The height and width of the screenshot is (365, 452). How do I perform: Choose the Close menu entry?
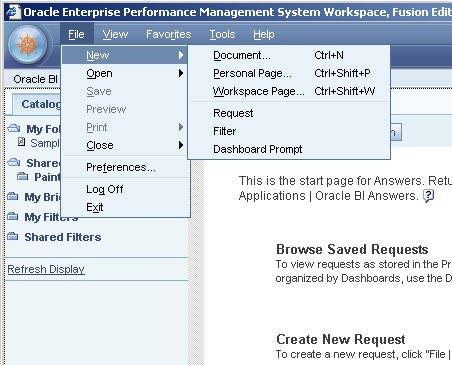point(125,145)
